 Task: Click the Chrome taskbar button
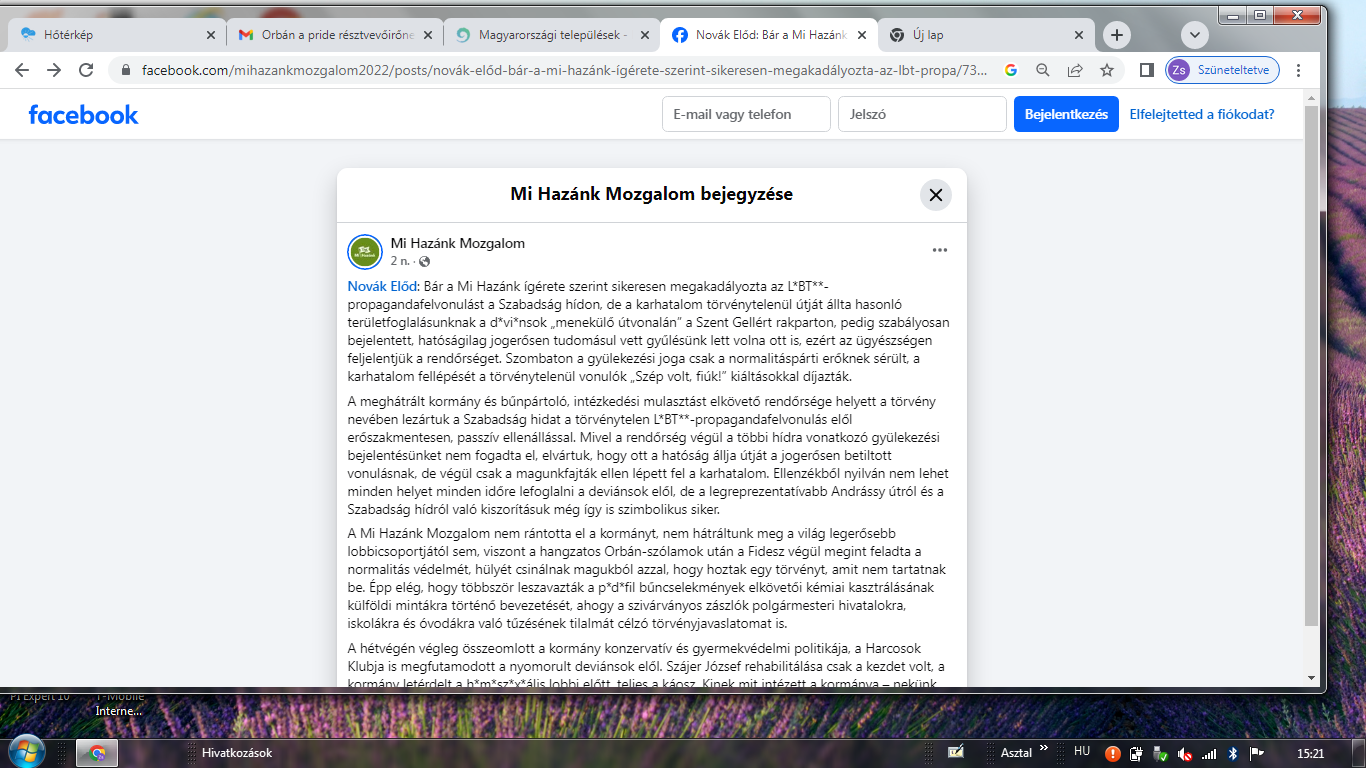pos(97,753)
